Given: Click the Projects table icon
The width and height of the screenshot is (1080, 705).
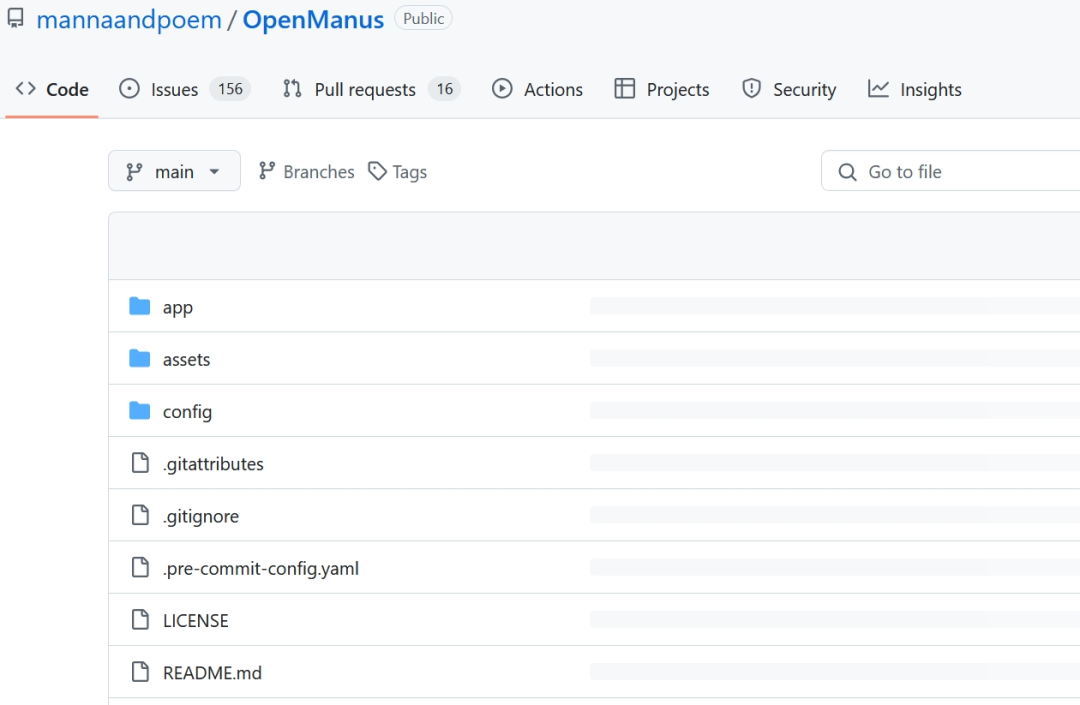Looking at the screenshot, I should point(625,89).
